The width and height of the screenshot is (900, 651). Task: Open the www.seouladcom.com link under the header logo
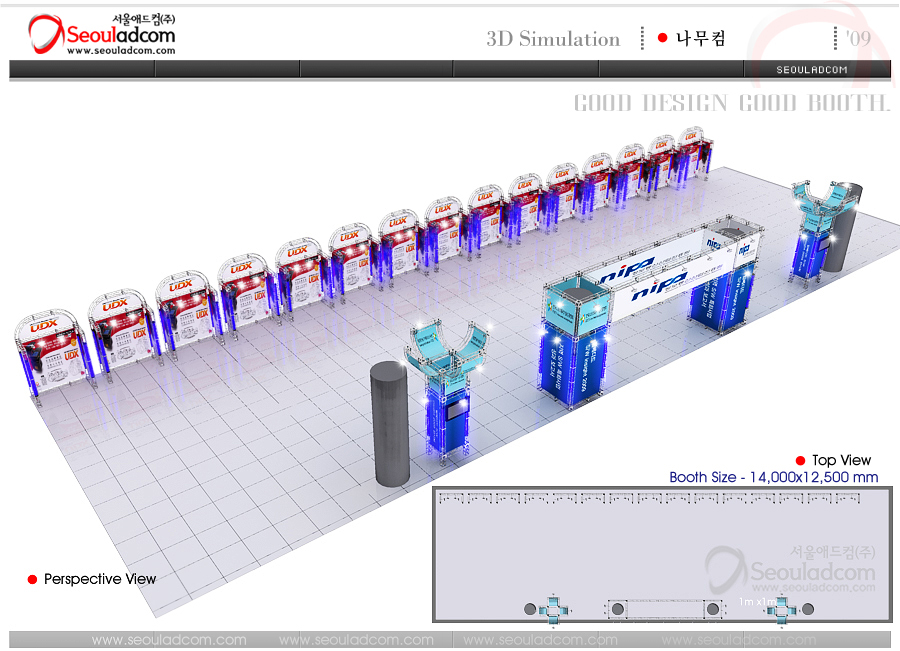click(121, 51)
